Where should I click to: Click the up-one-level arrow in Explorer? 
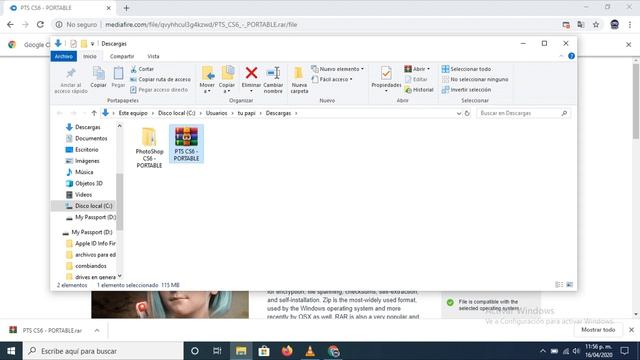[x=94, y=113]
